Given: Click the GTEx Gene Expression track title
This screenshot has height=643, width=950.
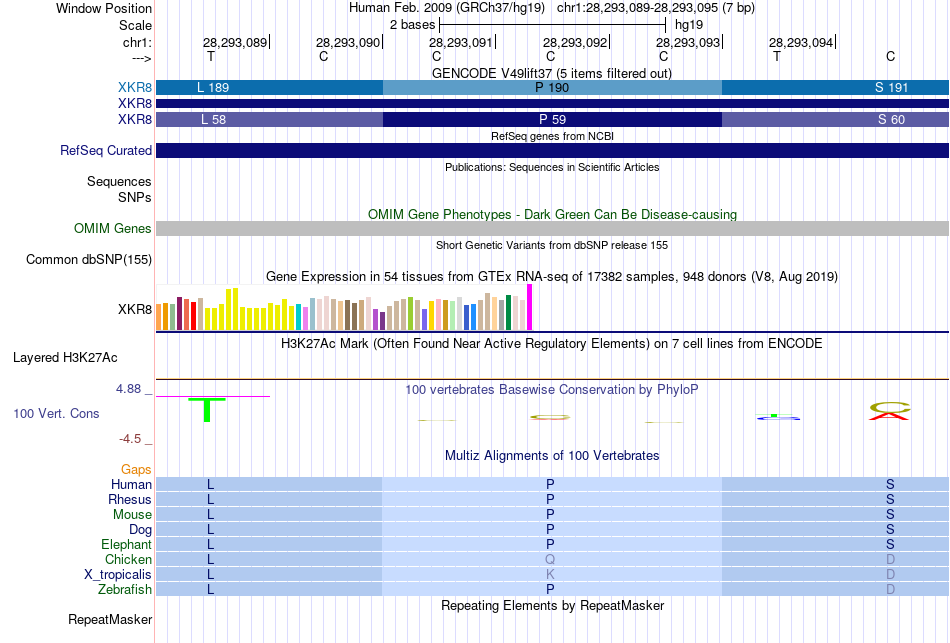Looking at the screenshot, I should [552, 277].
